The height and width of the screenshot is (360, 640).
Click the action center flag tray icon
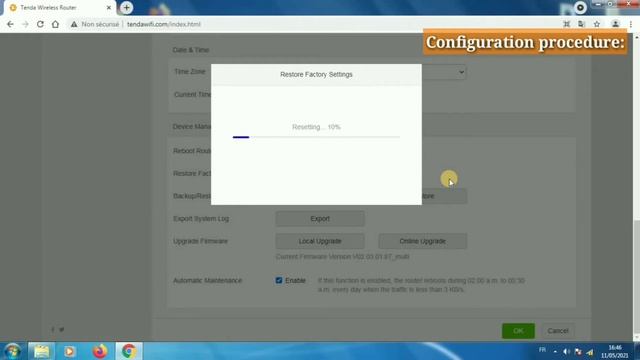pos(578,351)
